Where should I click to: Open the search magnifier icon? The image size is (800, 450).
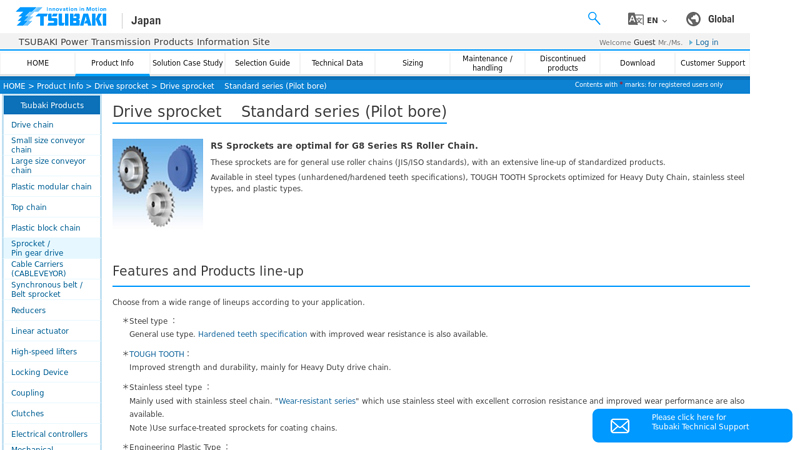click(594, 18)
